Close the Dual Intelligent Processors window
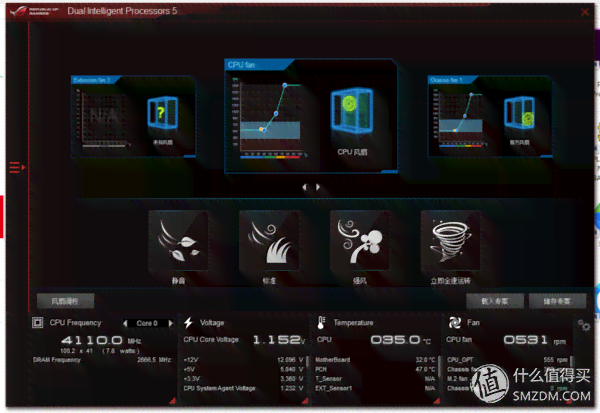 click(x=585, y=12)
